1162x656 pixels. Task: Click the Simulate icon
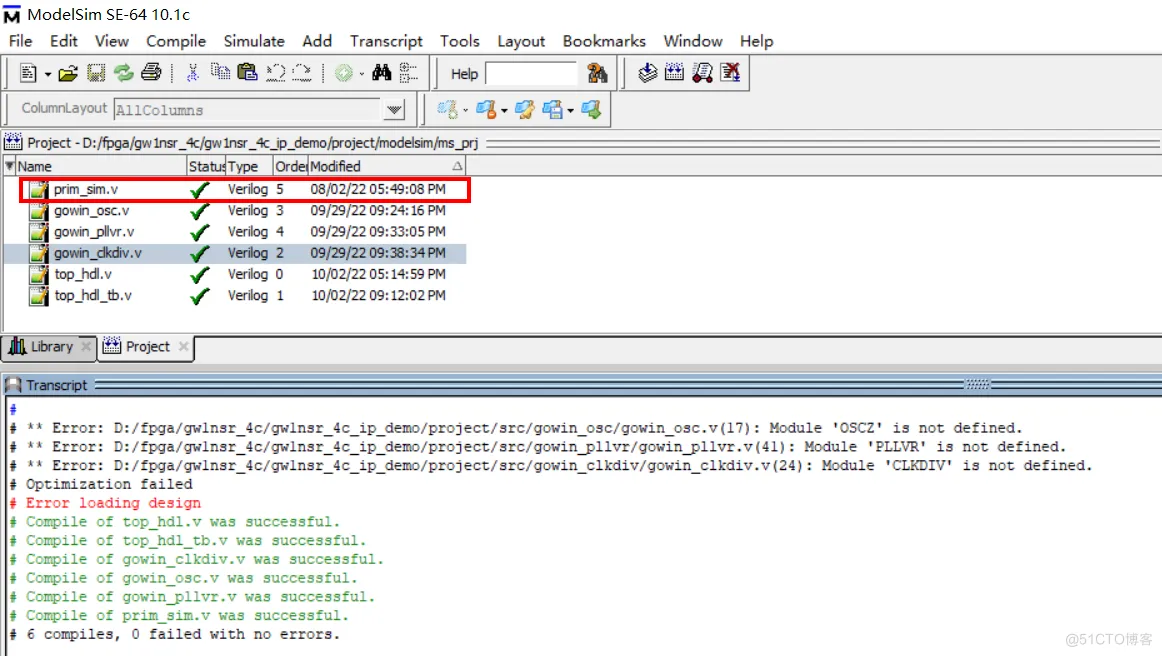pos(702,72)
